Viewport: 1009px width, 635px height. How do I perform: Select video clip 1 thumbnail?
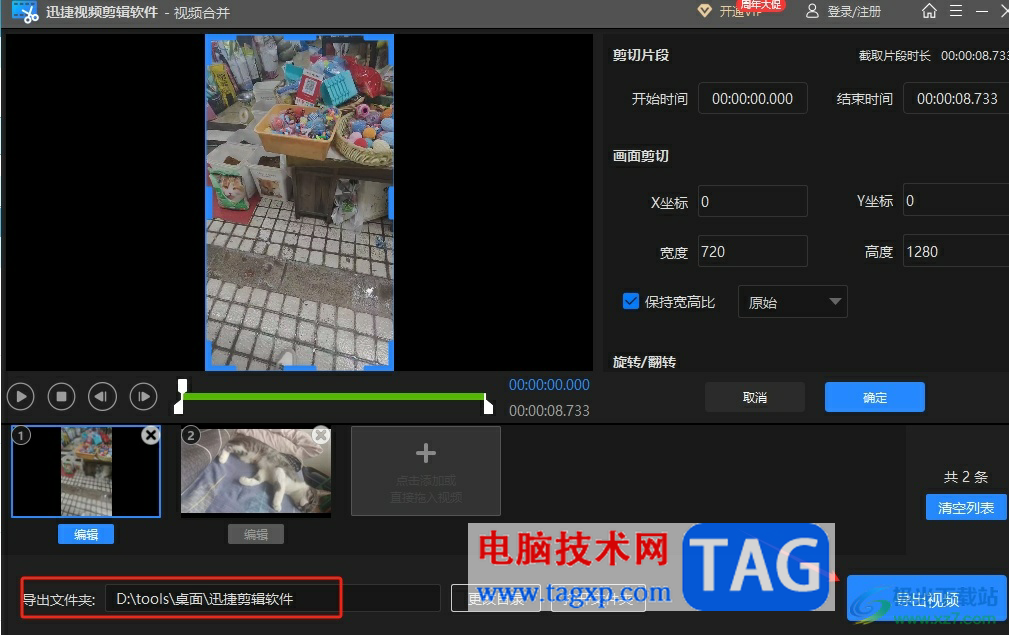(x=86, y=472)
